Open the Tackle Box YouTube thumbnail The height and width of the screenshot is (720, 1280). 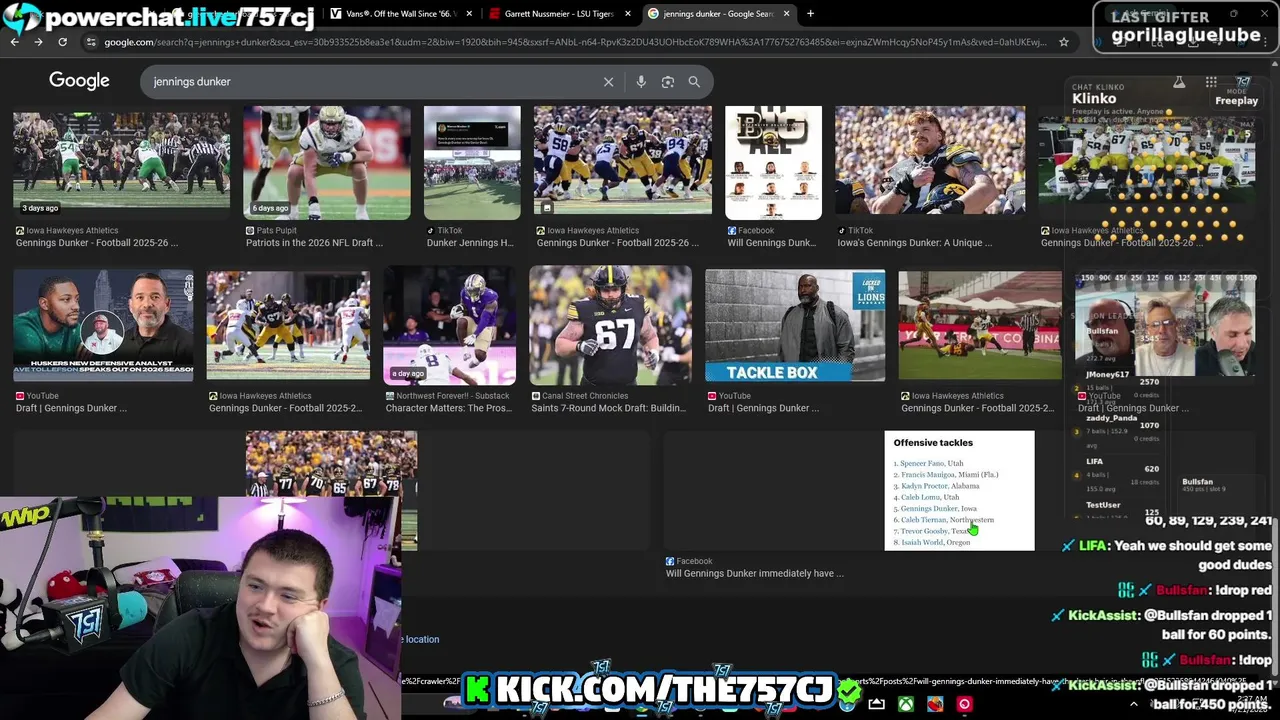795,326
